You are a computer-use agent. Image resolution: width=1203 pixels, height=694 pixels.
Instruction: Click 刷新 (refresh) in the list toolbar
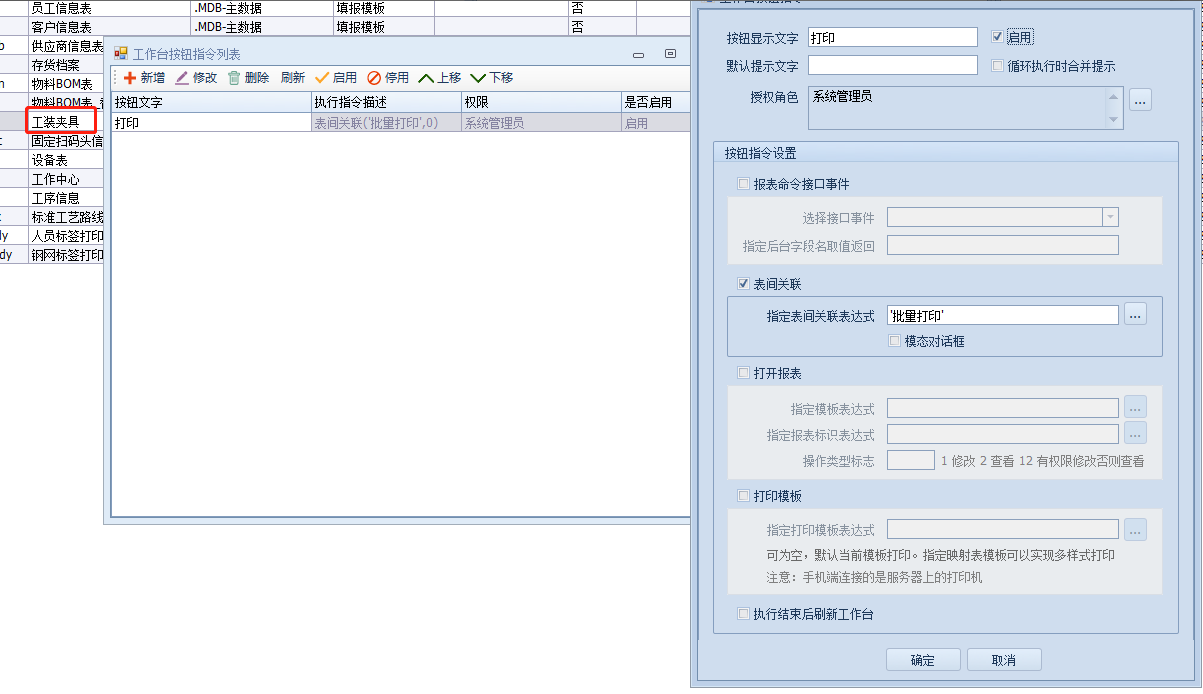(x=292, y=78)
